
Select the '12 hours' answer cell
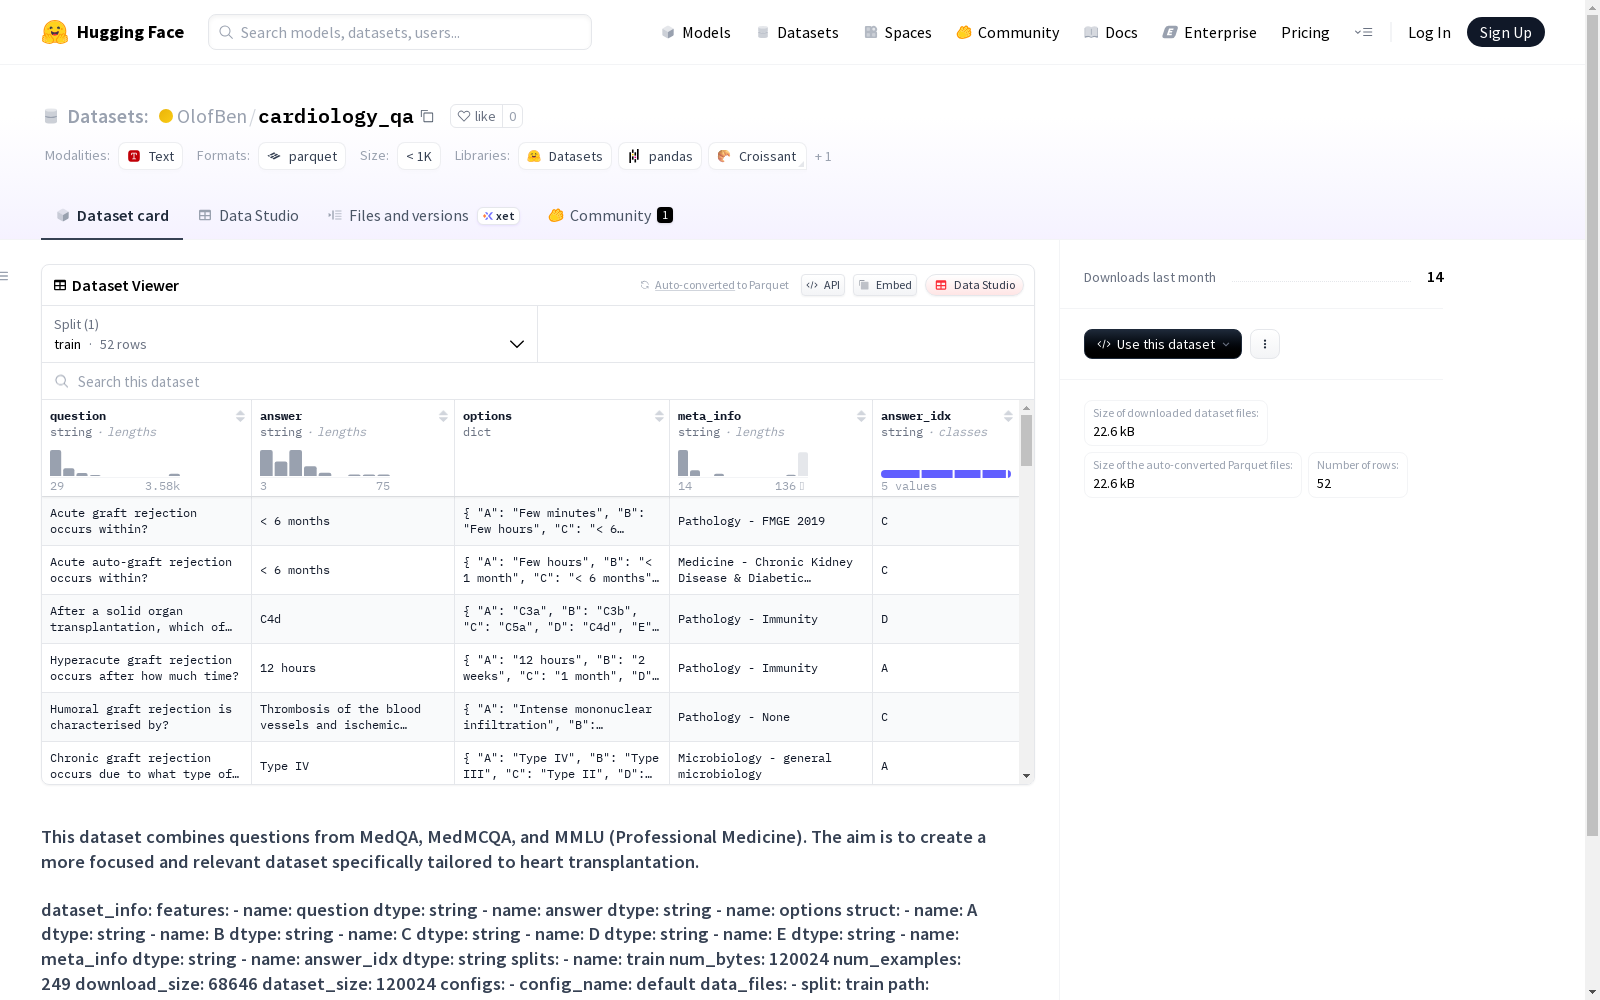click(353, 668)
